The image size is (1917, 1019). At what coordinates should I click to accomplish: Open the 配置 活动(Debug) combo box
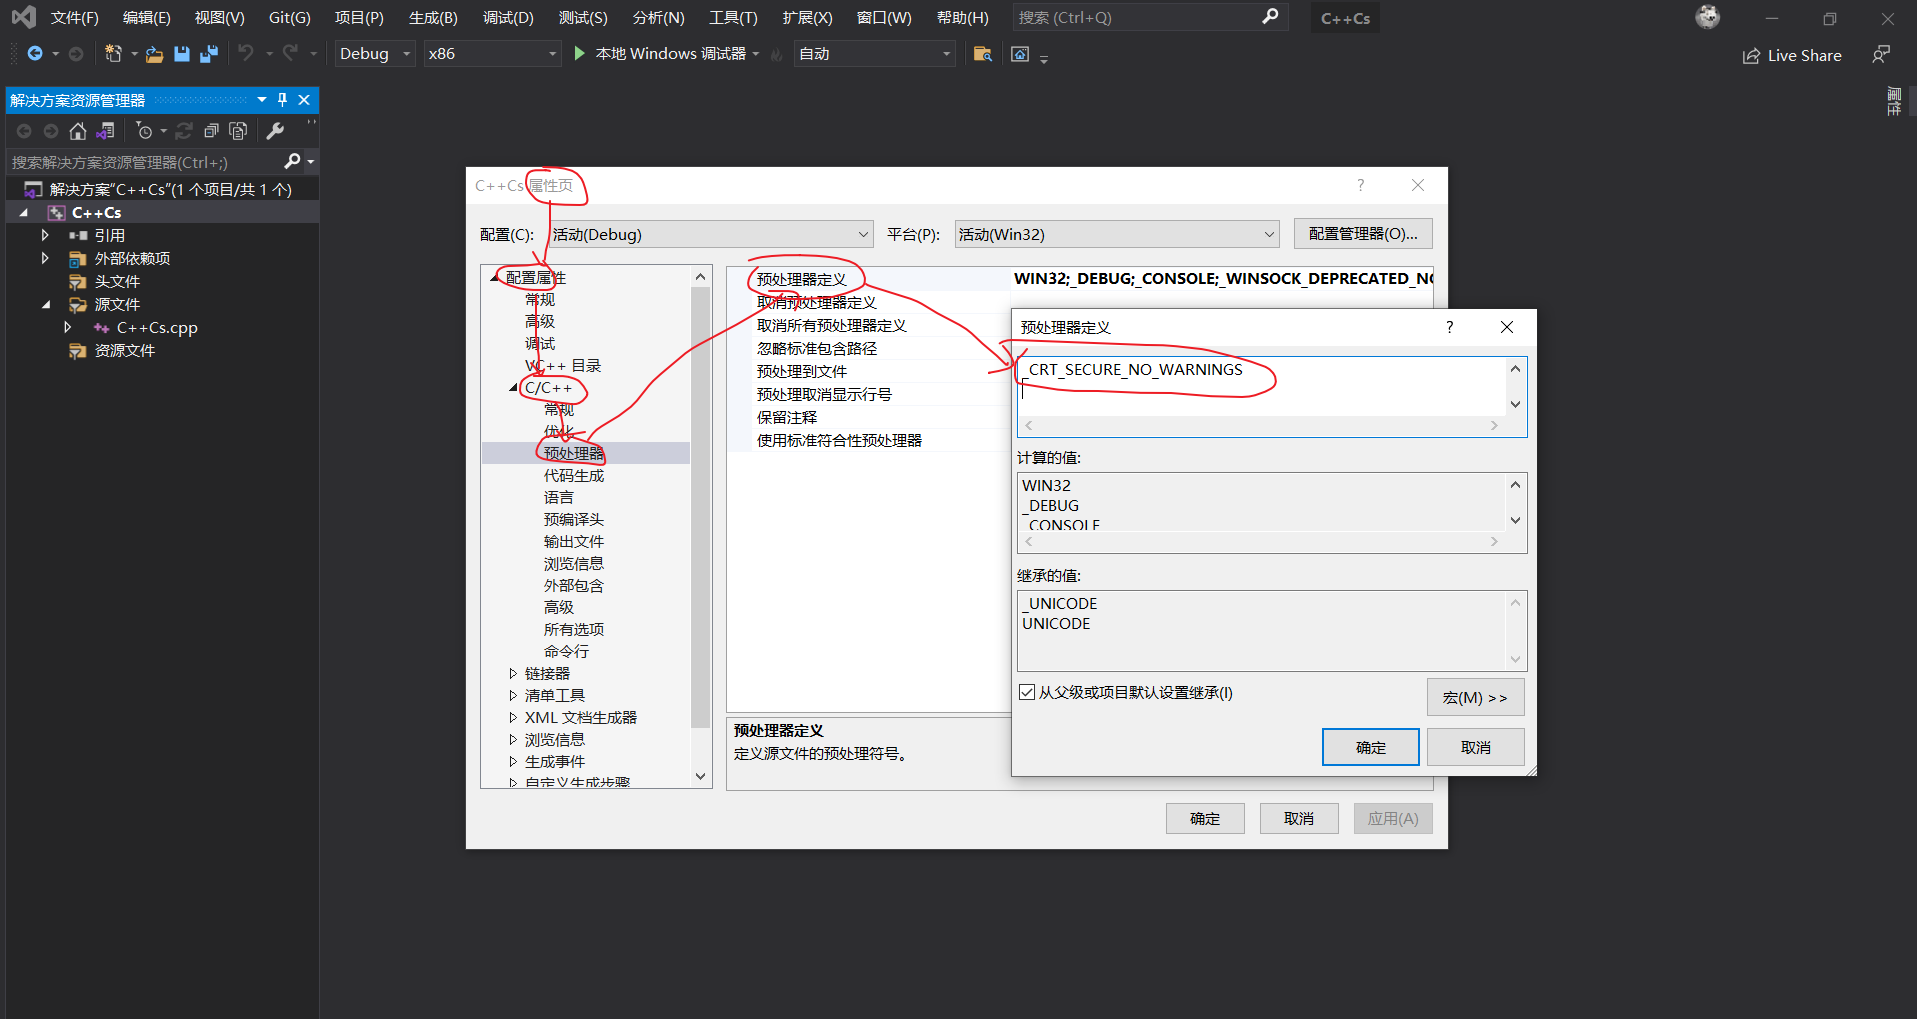pyautogui.click(x=711, y=234)
